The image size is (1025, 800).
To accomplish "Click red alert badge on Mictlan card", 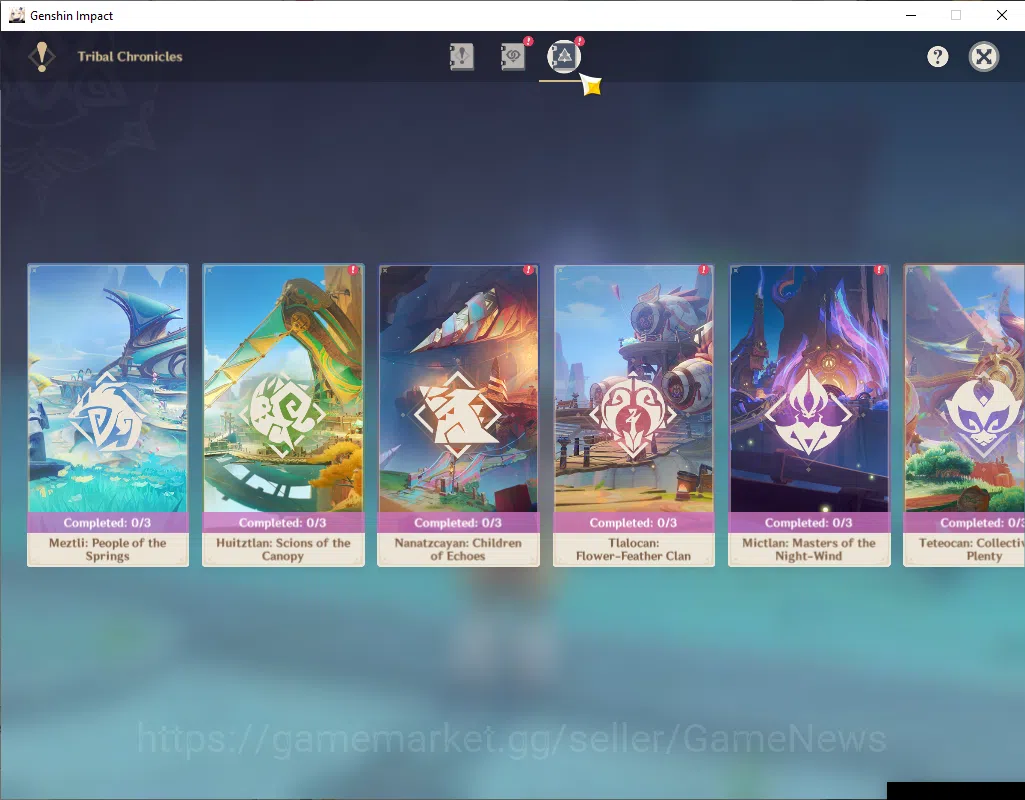I will coord(879,269).
